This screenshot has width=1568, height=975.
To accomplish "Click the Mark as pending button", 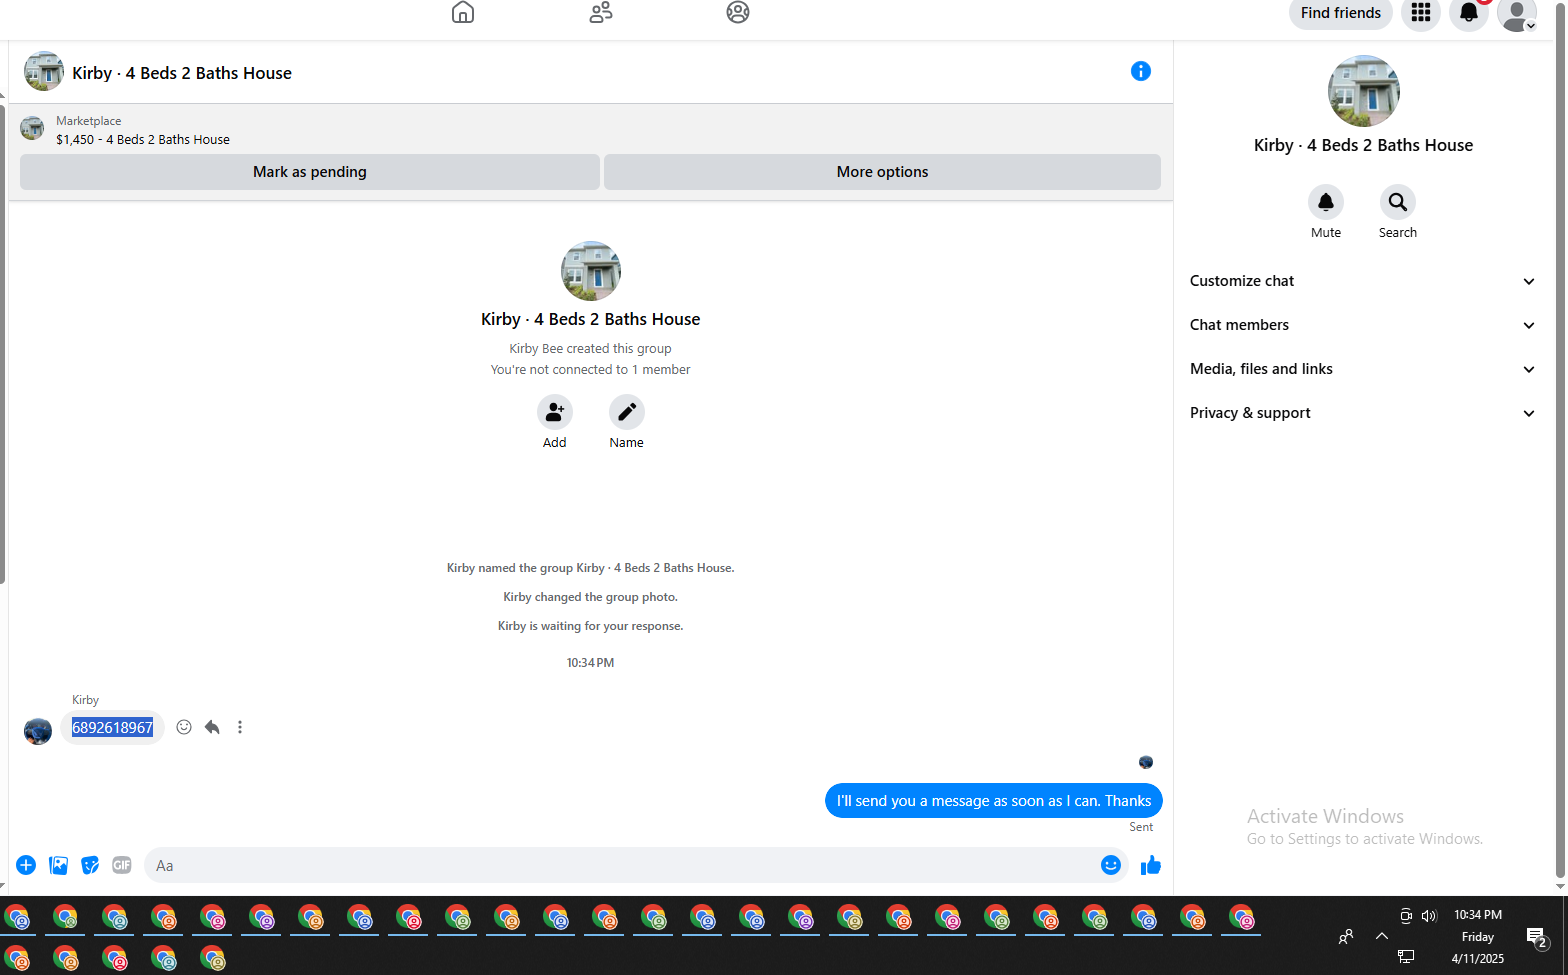I will coord(310,172).
